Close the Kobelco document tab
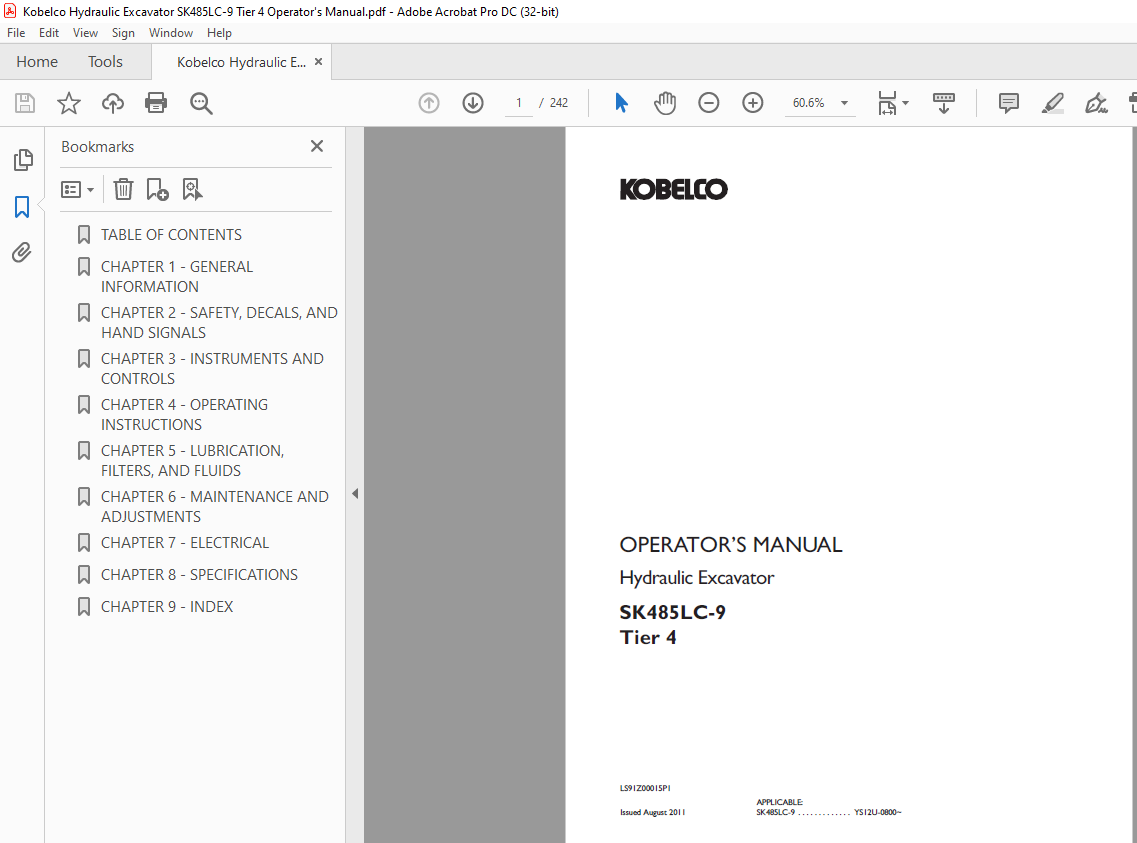 point(318,62)
